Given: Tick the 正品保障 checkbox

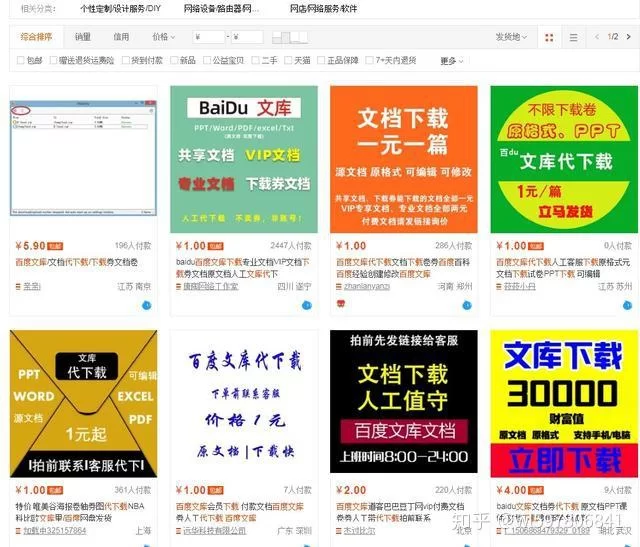Looking at the screenshot, I should [322, 60].
